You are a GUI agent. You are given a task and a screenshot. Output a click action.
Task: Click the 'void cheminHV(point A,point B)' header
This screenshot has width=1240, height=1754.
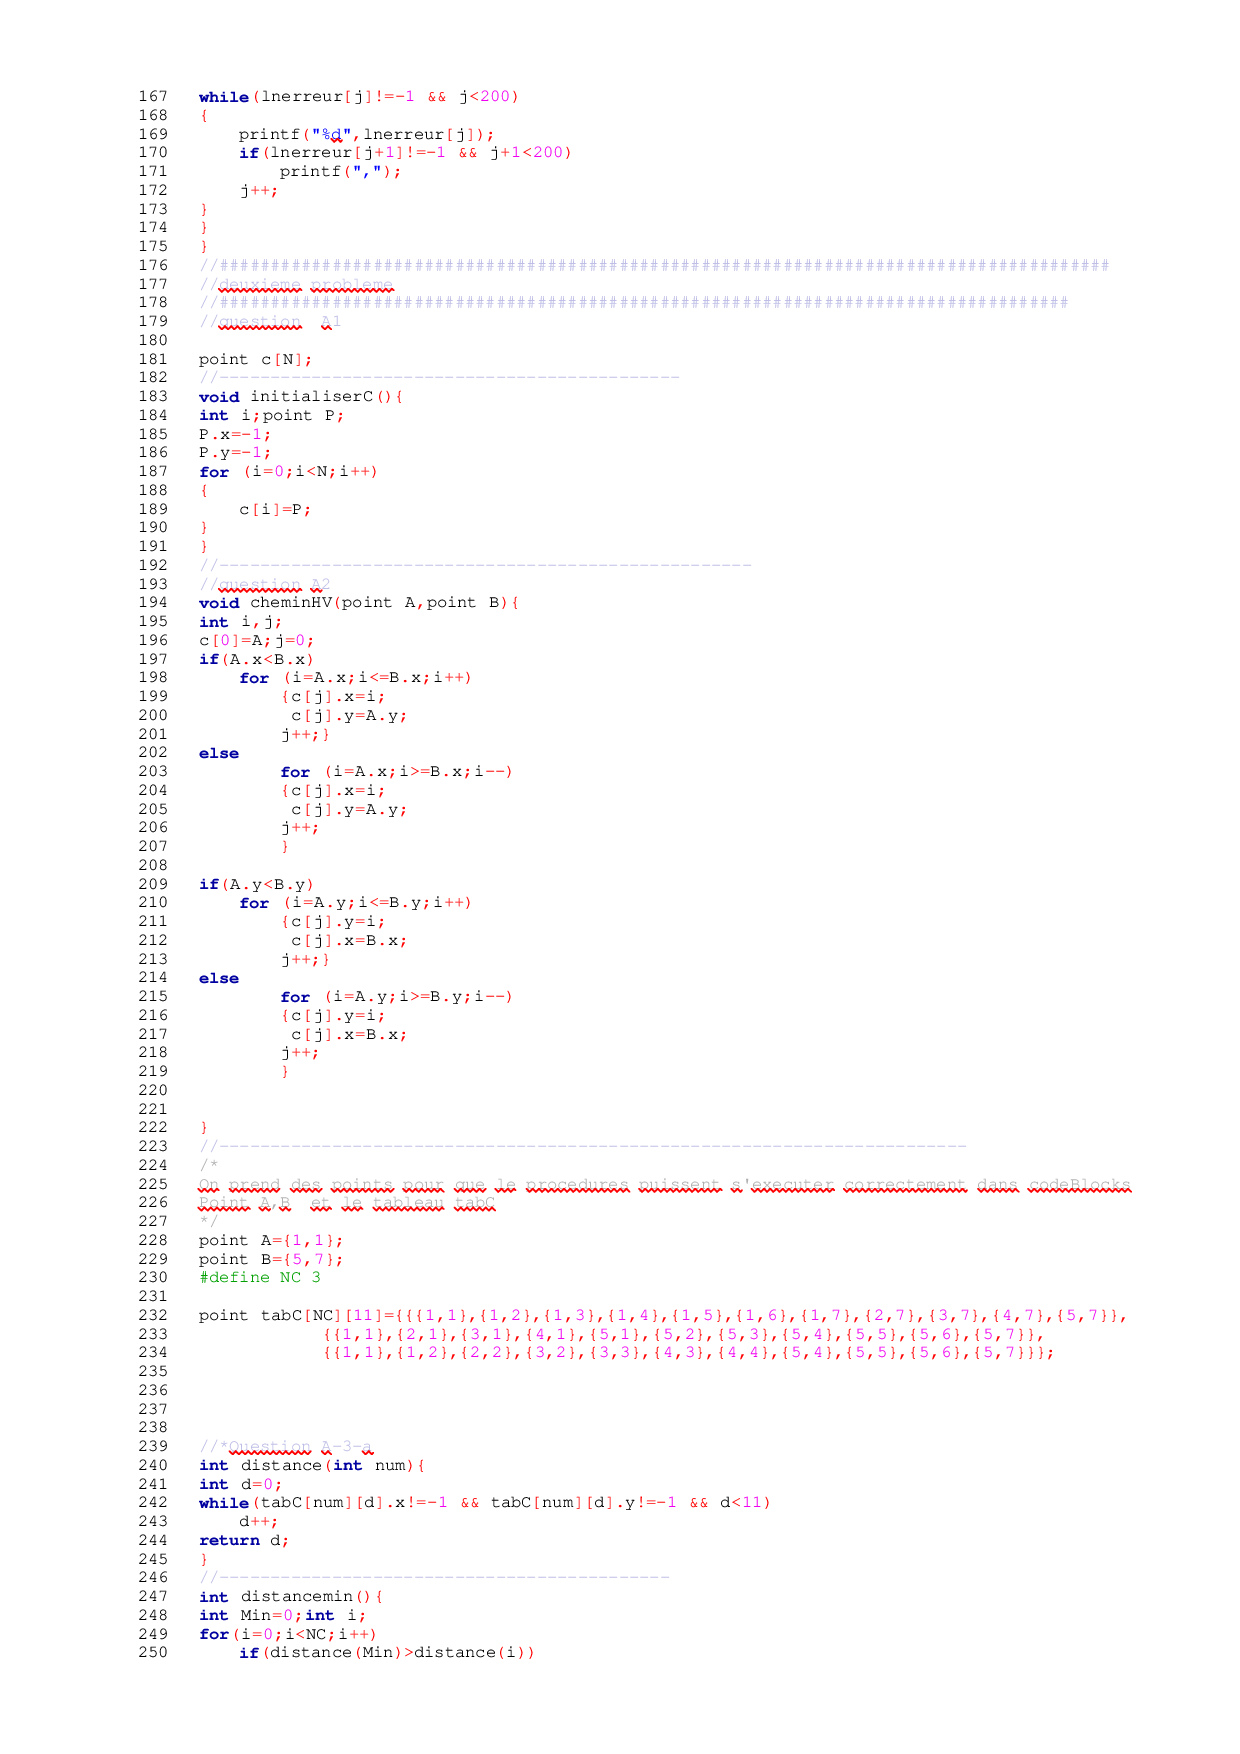(358, 603)
